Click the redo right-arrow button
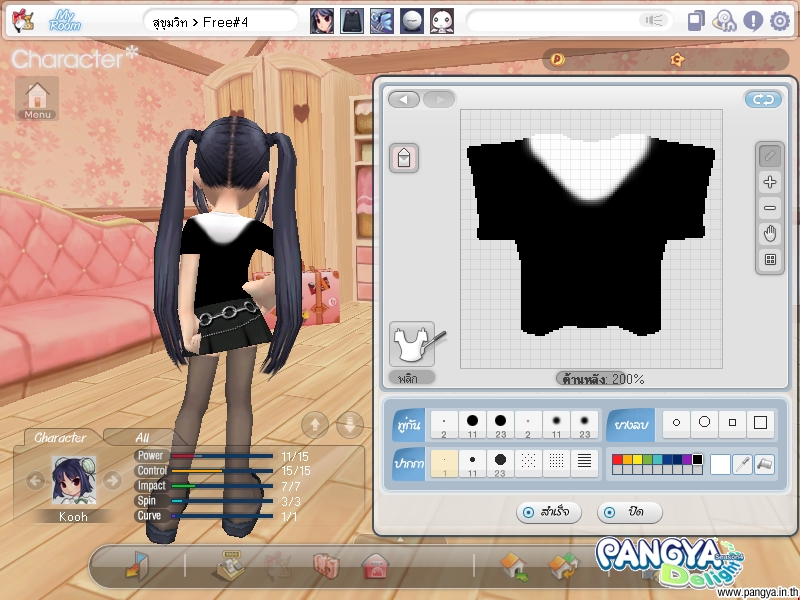This screenshot has width=800, height=600. tap(439, 99)
